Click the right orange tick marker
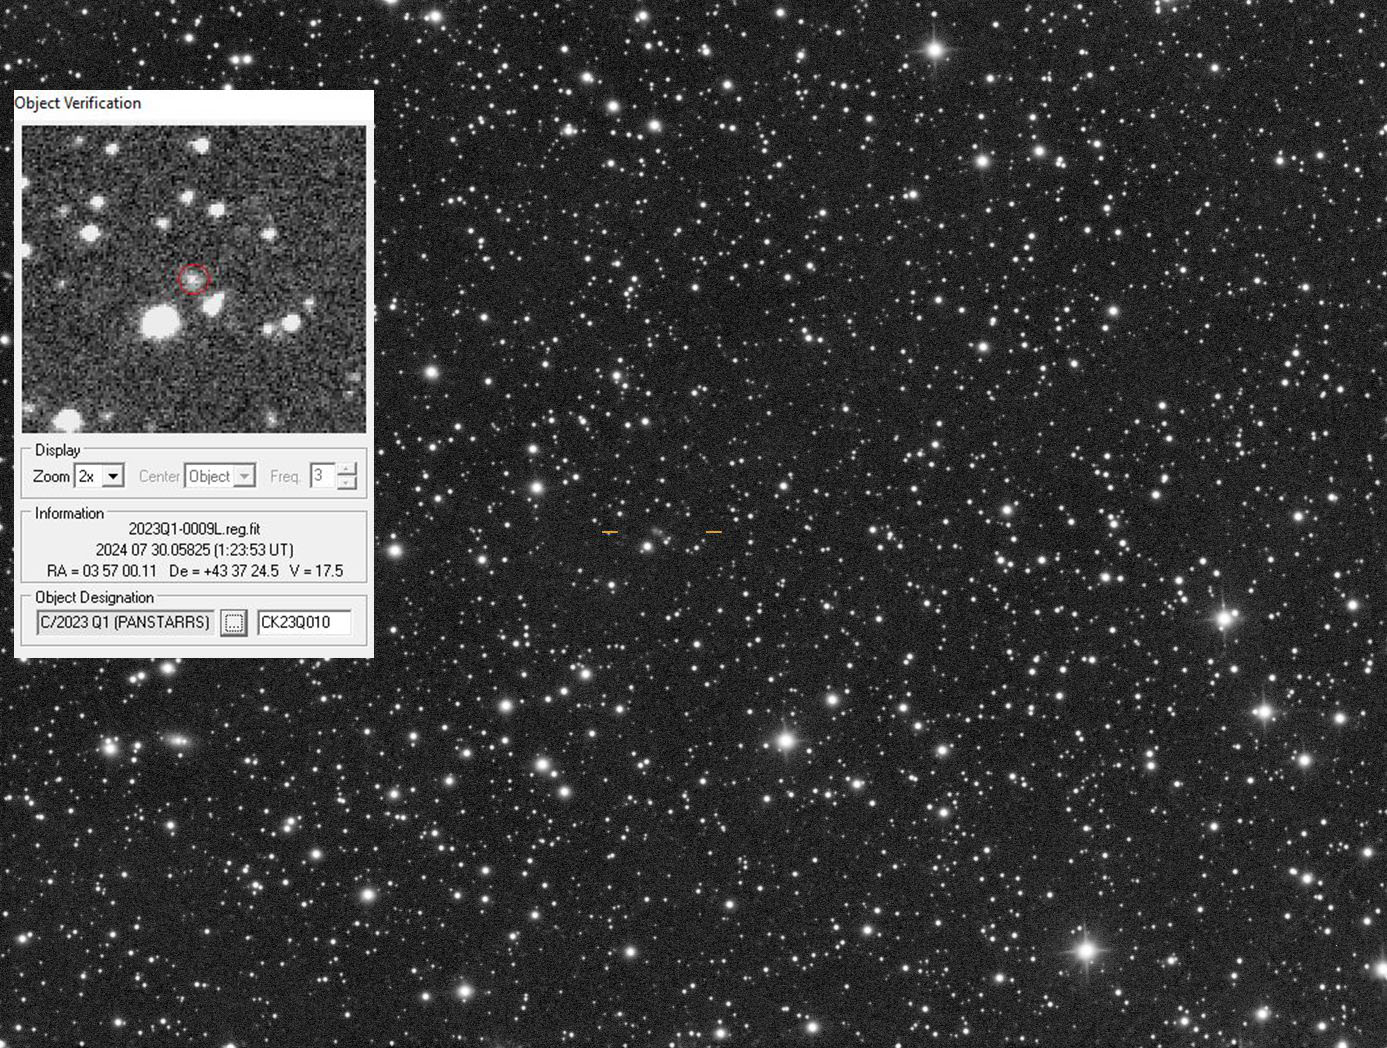1387x1048 pixels. tap(713, 532)
